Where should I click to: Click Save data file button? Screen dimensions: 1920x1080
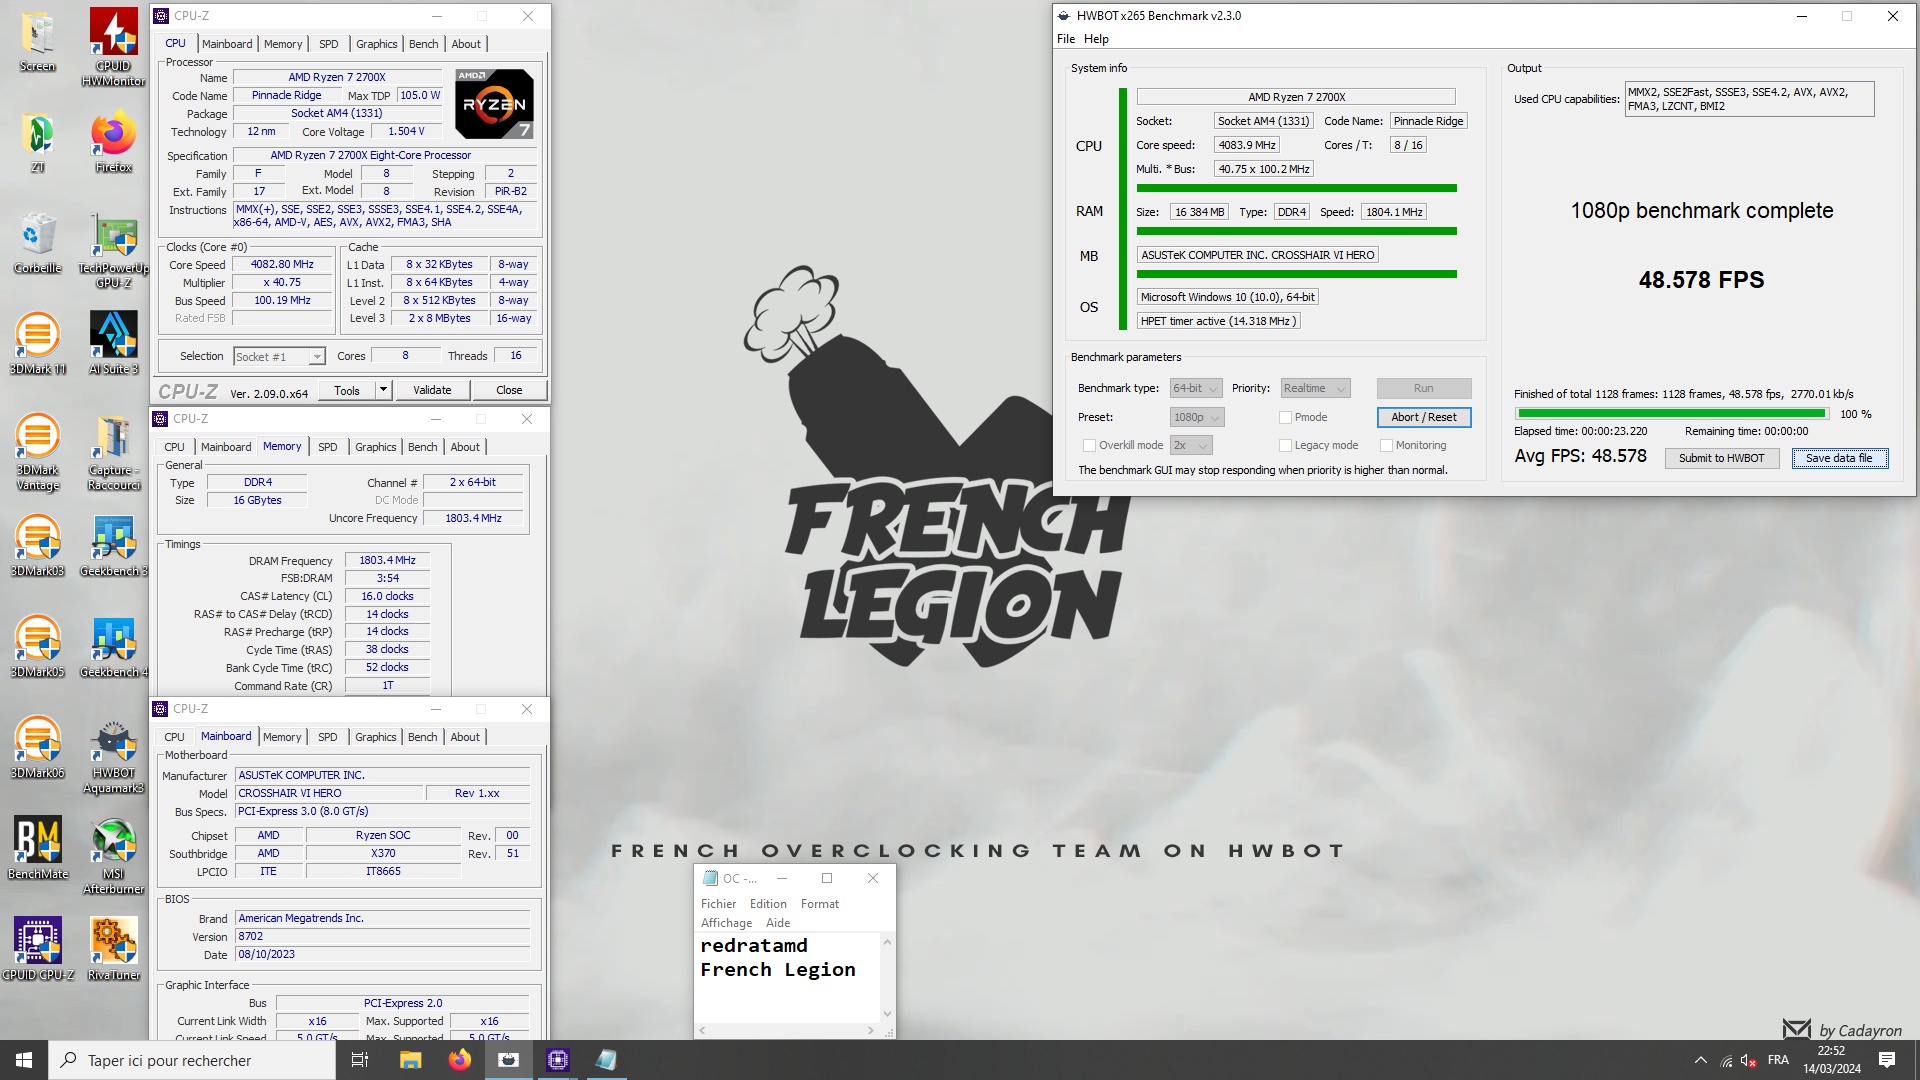pyautogui.click(x=1839, y=458)
